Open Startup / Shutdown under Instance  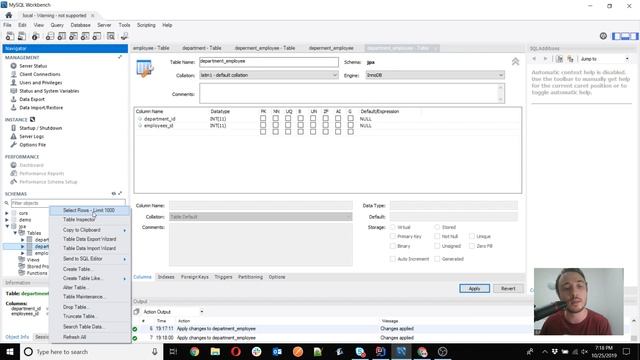[x=40, y=128]
